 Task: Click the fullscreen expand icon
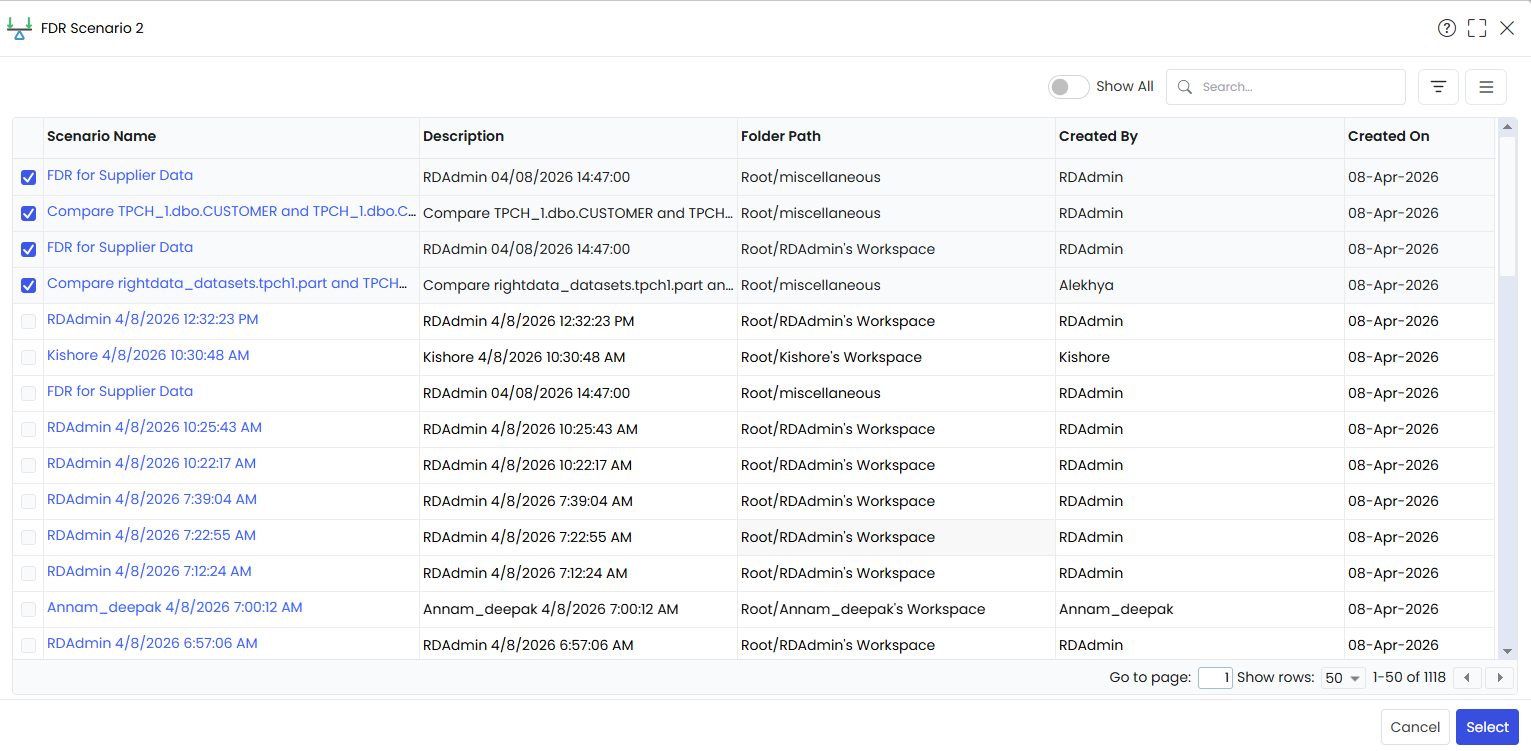pos(1477,28)
